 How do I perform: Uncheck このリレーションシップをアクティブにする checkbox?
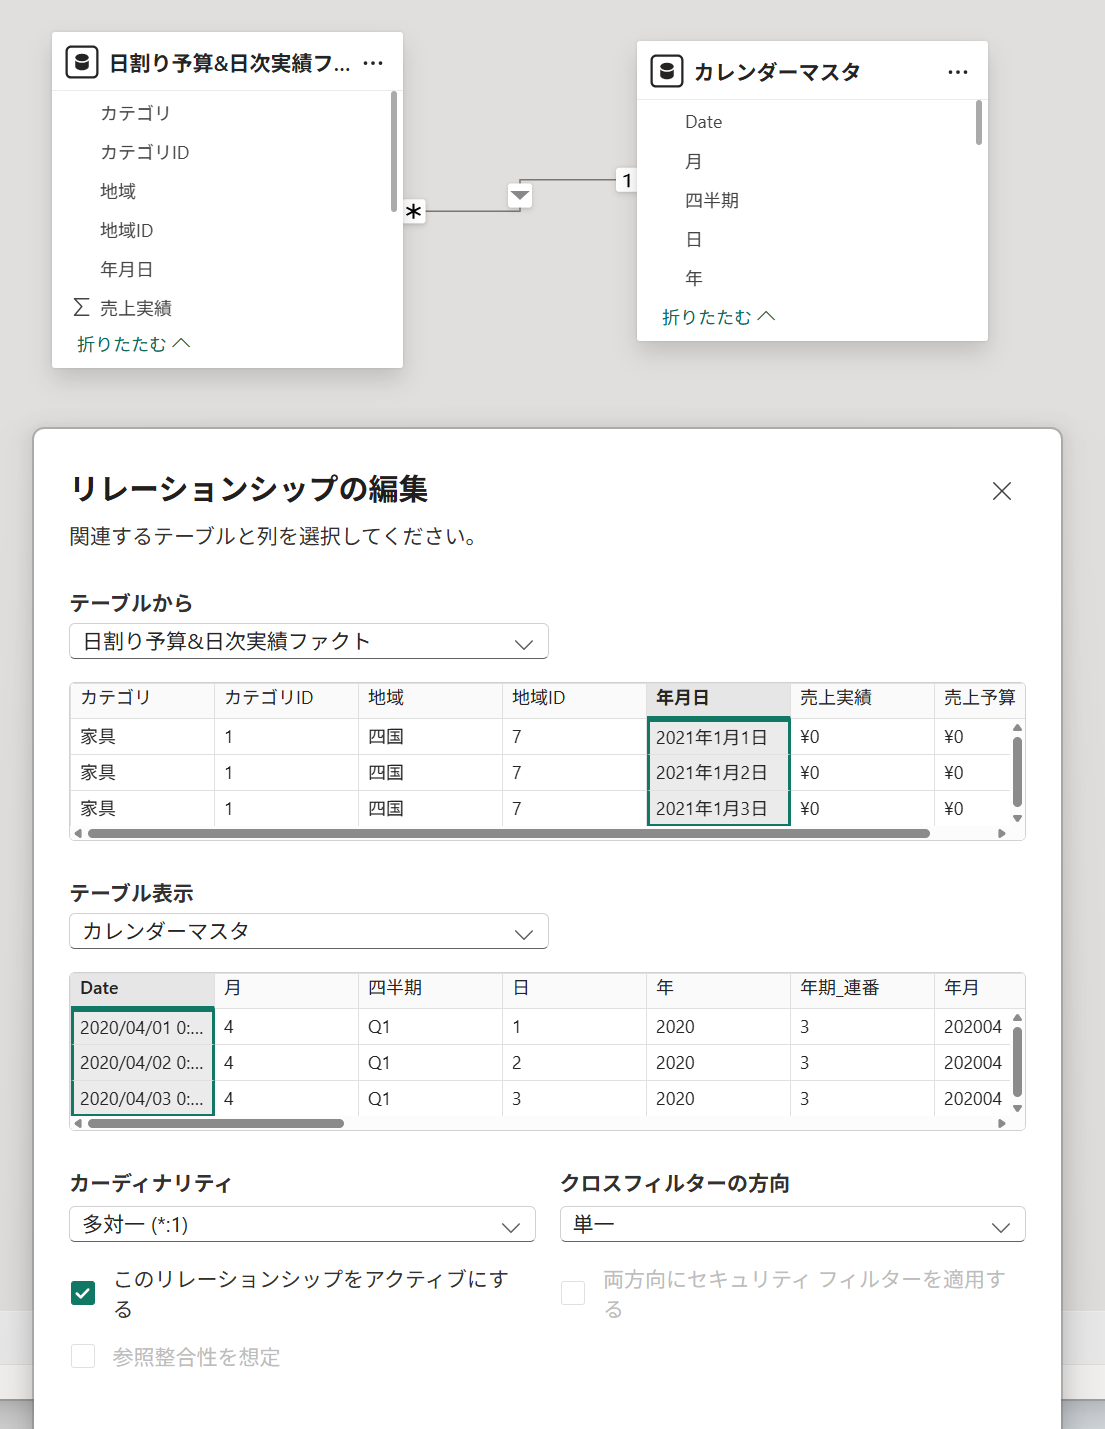(x=83, y=1293)
